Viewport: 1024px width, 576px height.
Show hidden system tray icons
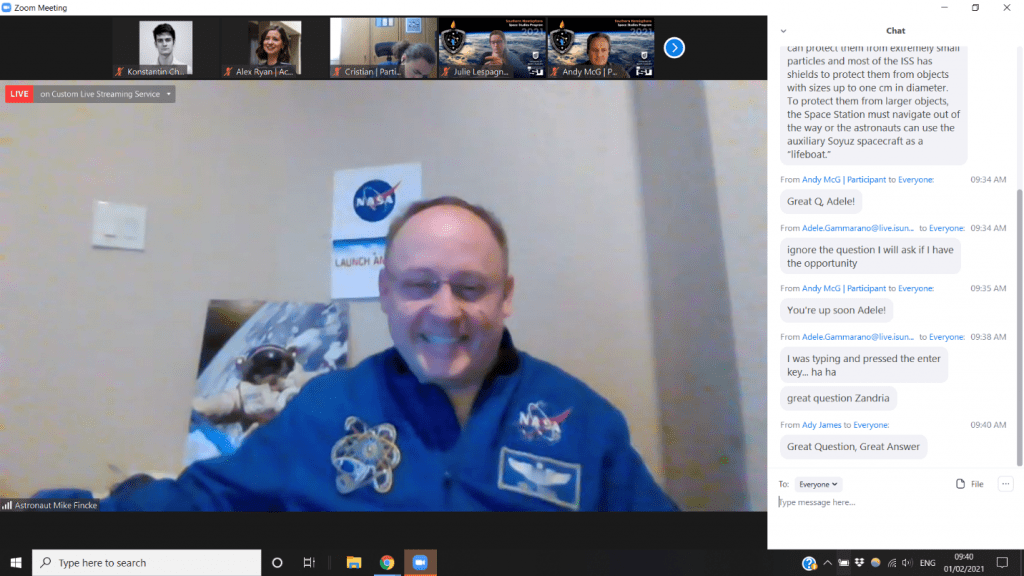(x=828, y=562)
